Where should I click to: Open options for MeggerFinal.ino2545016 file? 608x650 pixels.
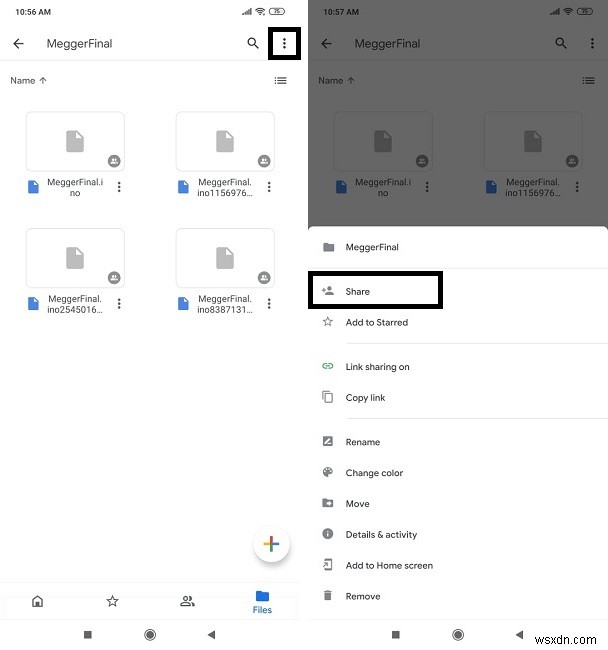(x=119, y=304)
